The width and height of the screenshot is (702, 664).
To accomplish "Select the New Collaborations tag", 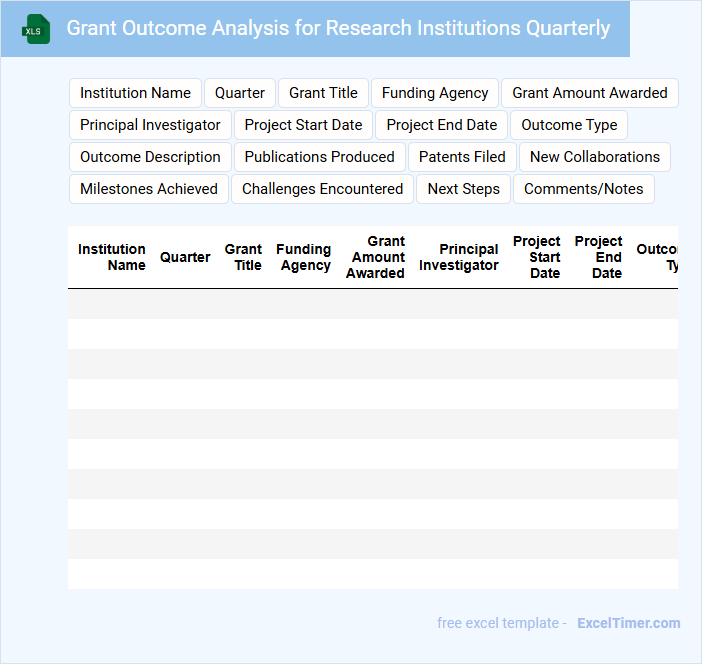I will click(x=594, y=157).
